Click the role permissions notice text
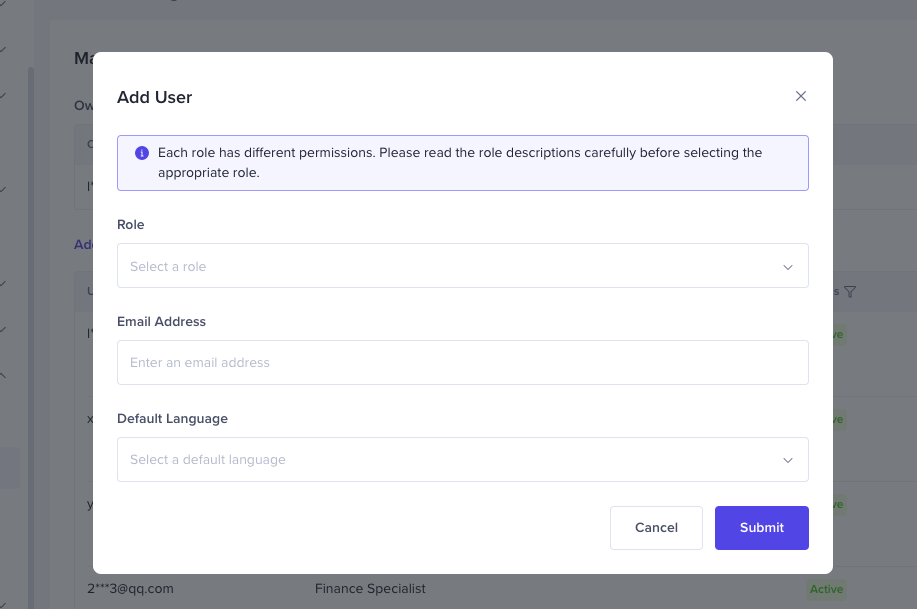Image resolution: width=917 pixels, height=609 pixels. click(x=460, y=162)
